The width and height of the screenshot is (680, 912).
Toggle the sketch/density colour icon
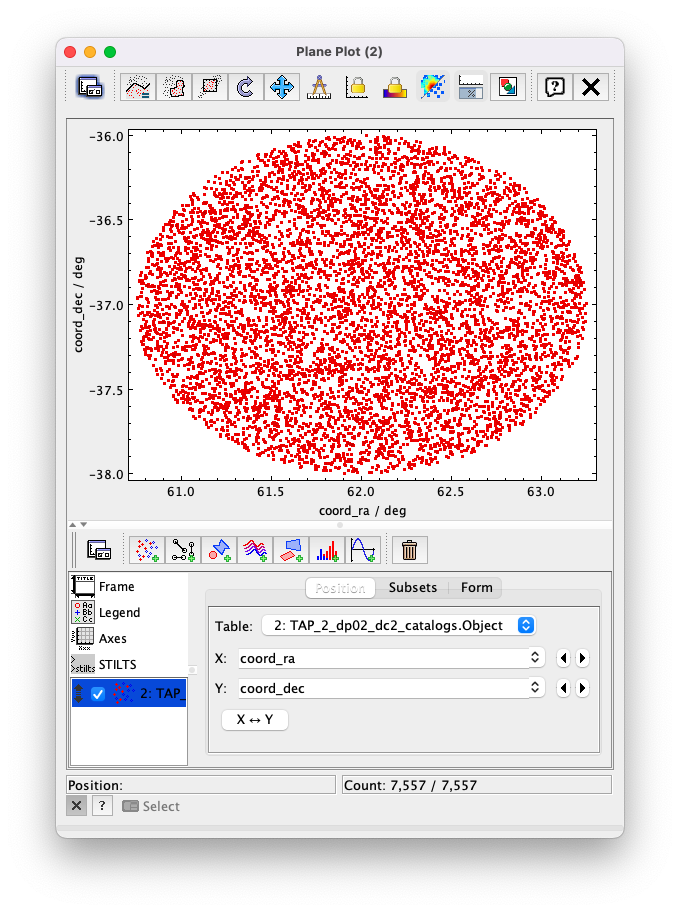(x=433, y=87)
